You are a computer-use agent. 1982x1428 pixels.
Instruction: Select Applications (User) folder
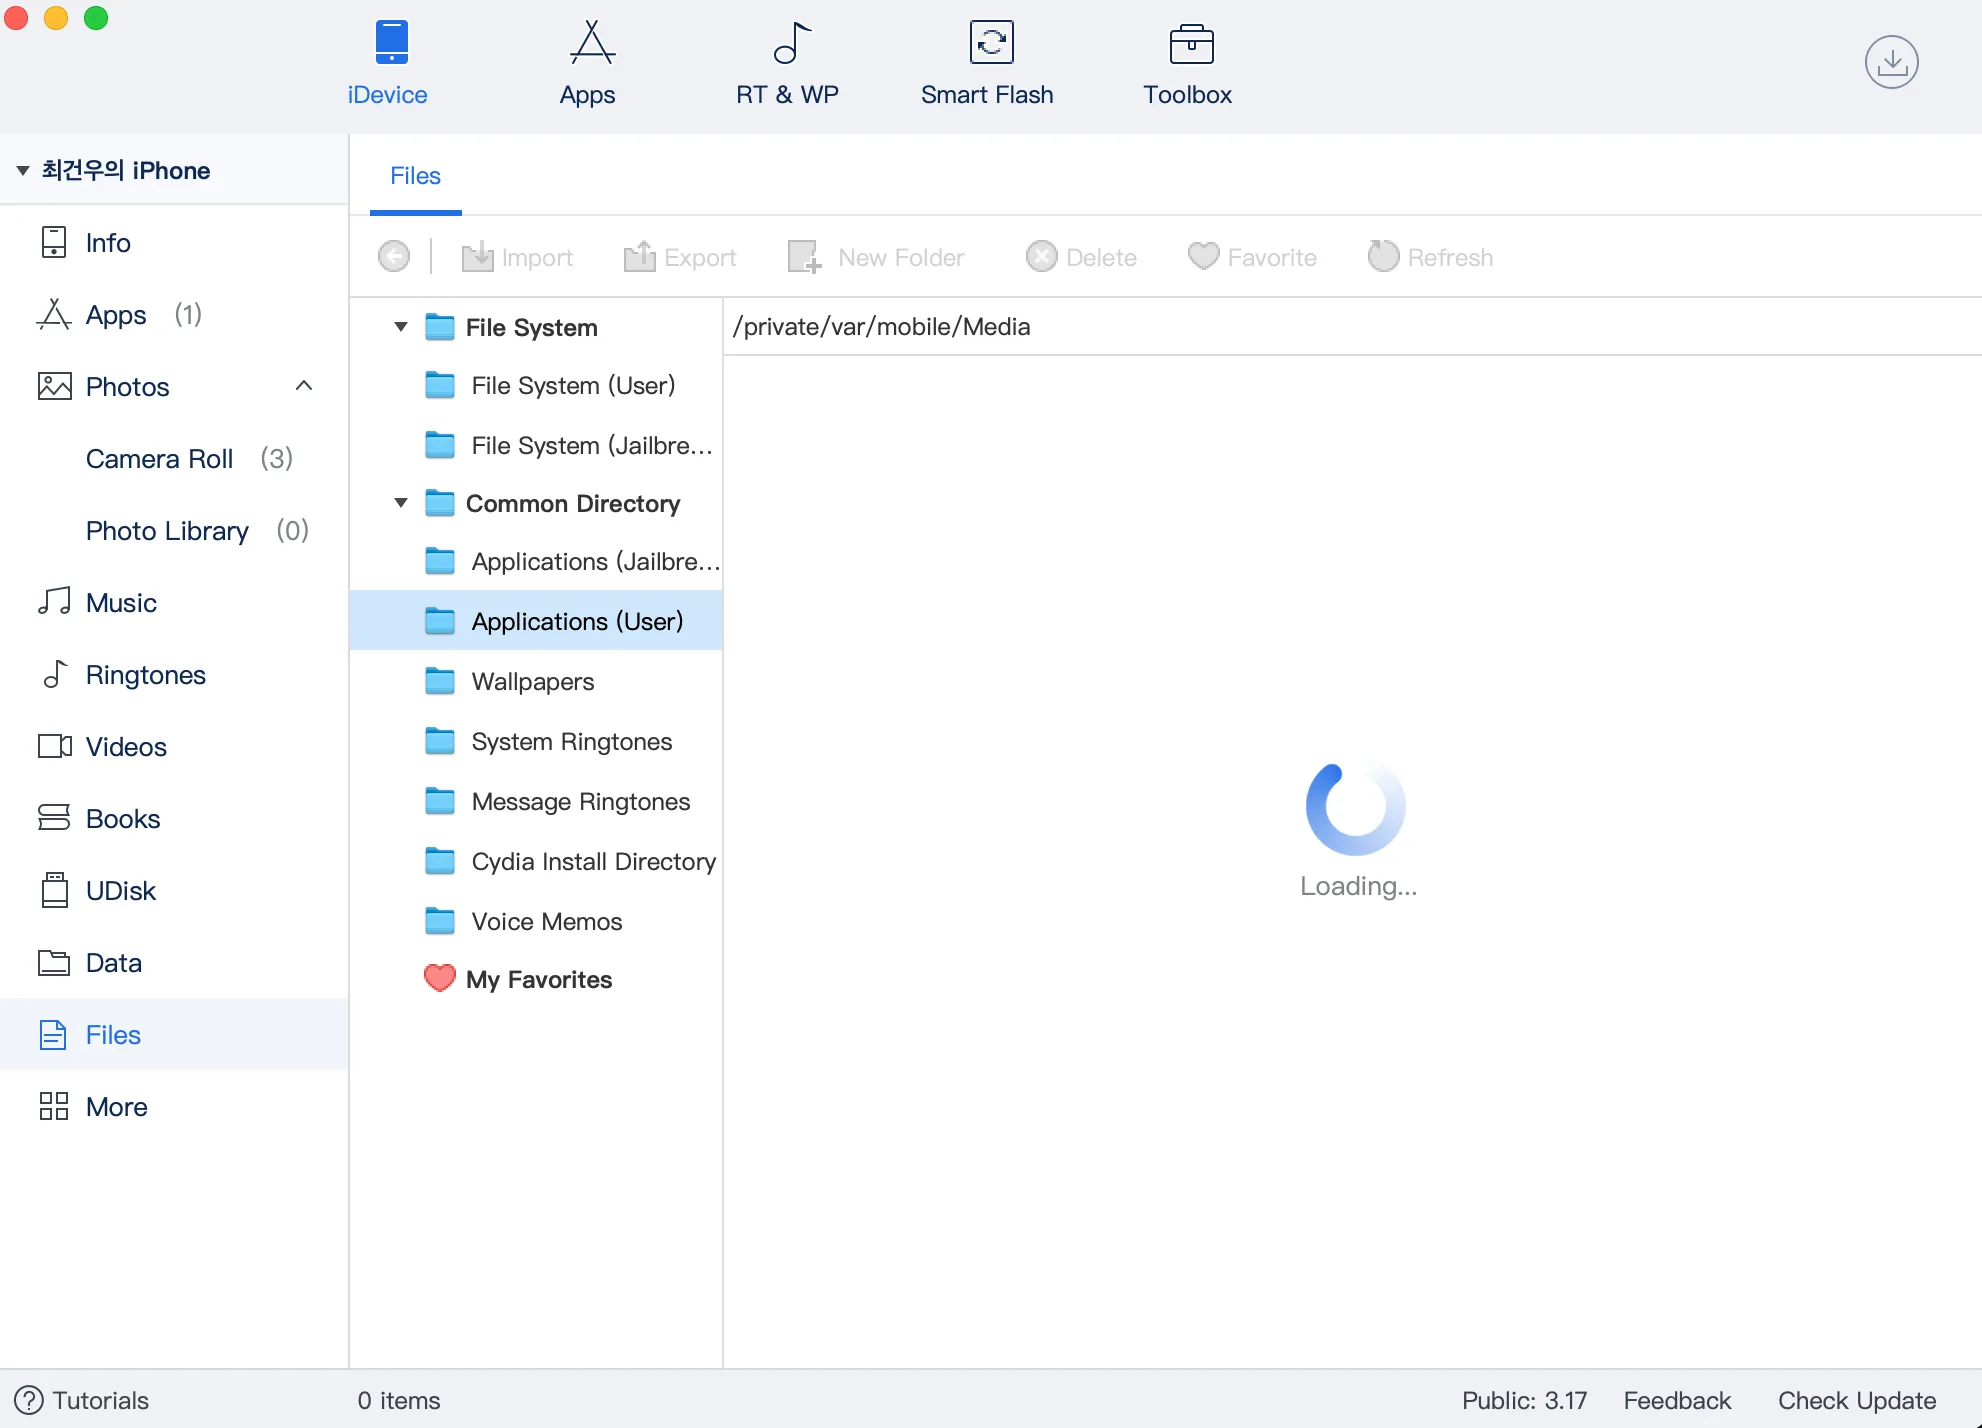[x=536, y=621]
